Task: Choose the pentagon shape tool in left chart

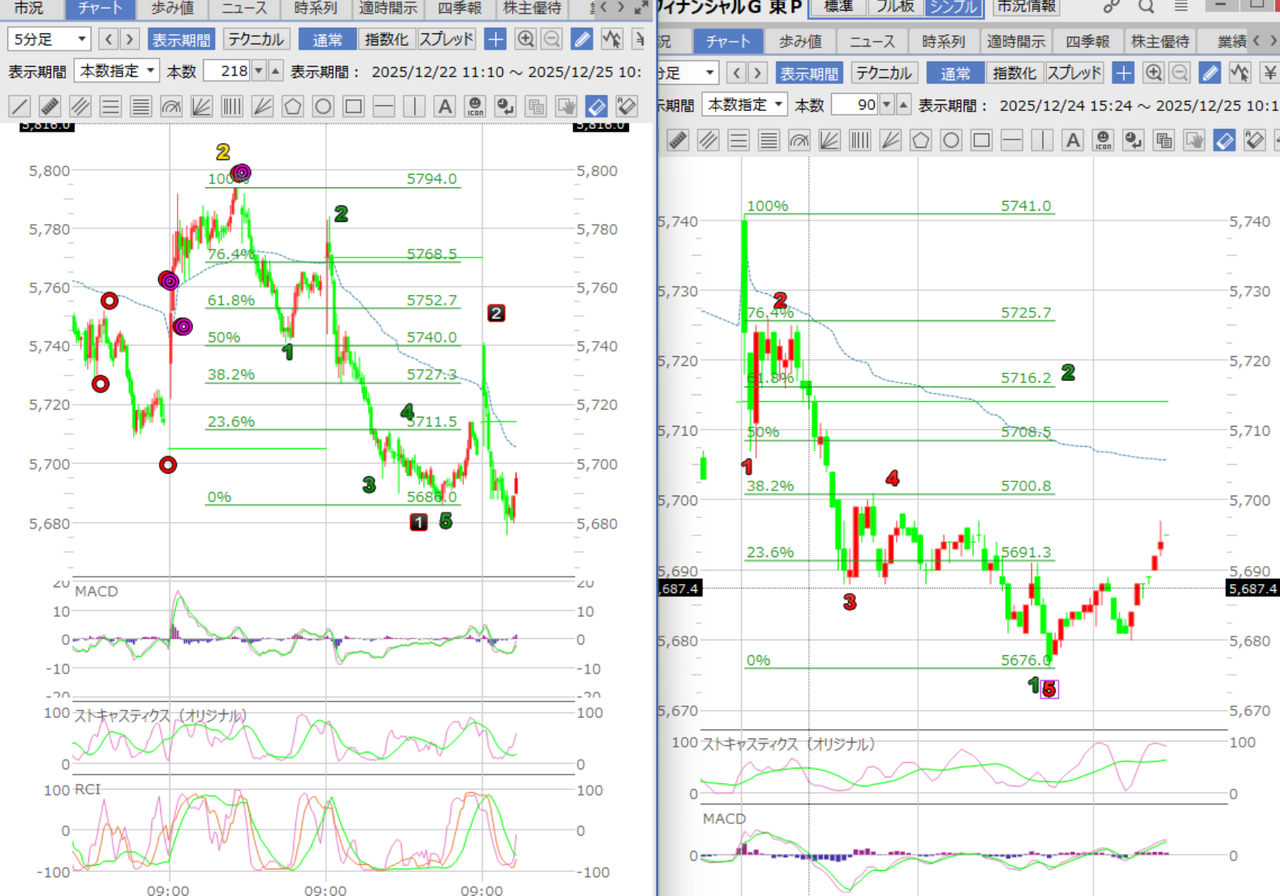Action: point(293,107)
